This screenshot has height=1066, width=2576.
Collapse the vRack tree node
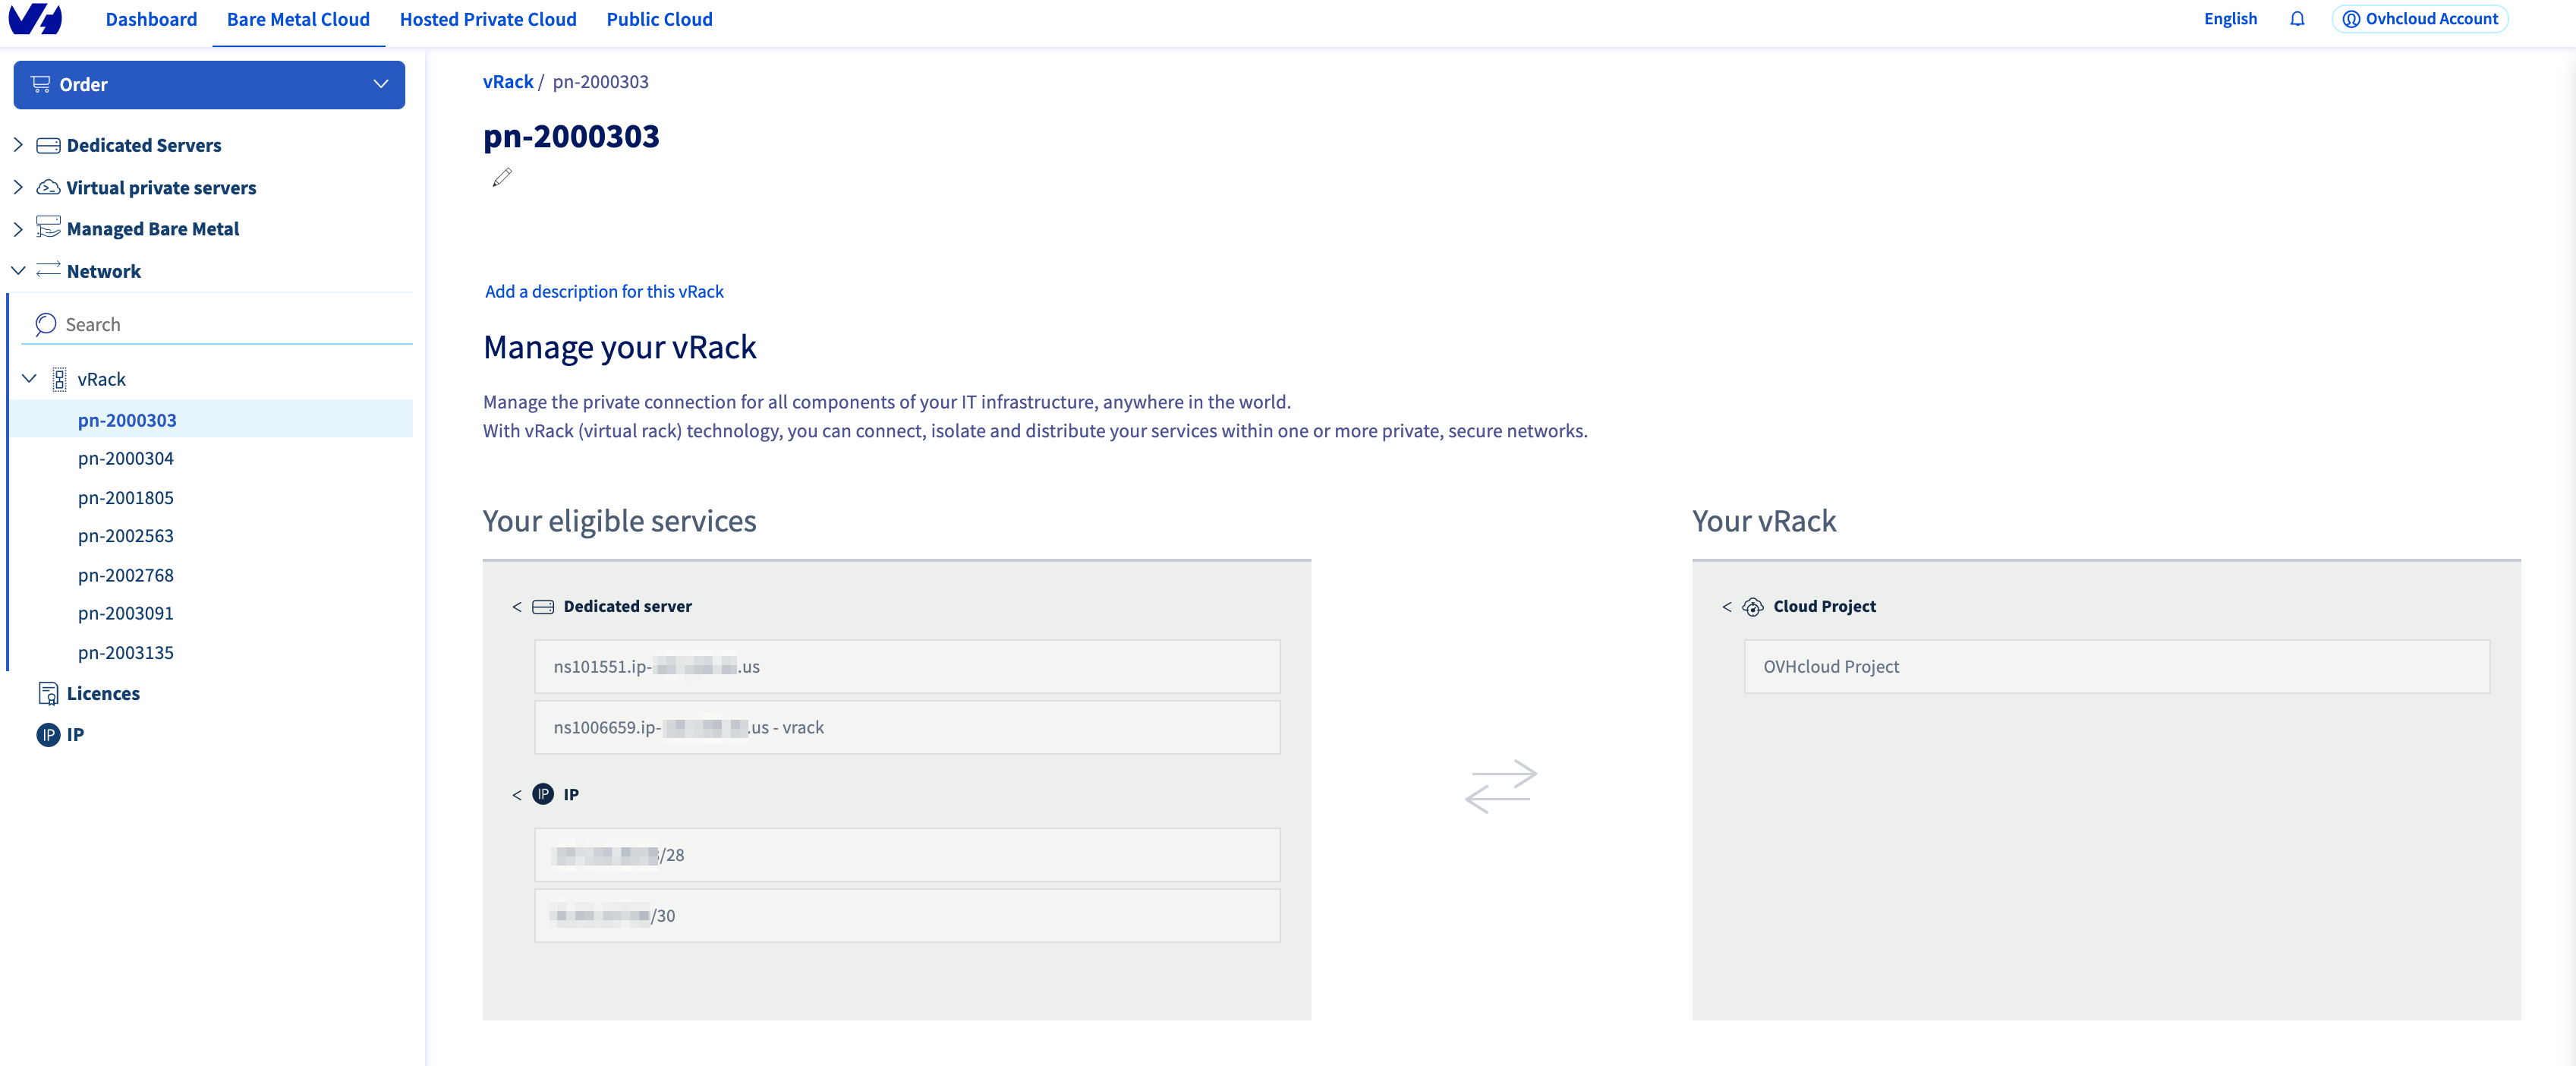click(30, 379)
